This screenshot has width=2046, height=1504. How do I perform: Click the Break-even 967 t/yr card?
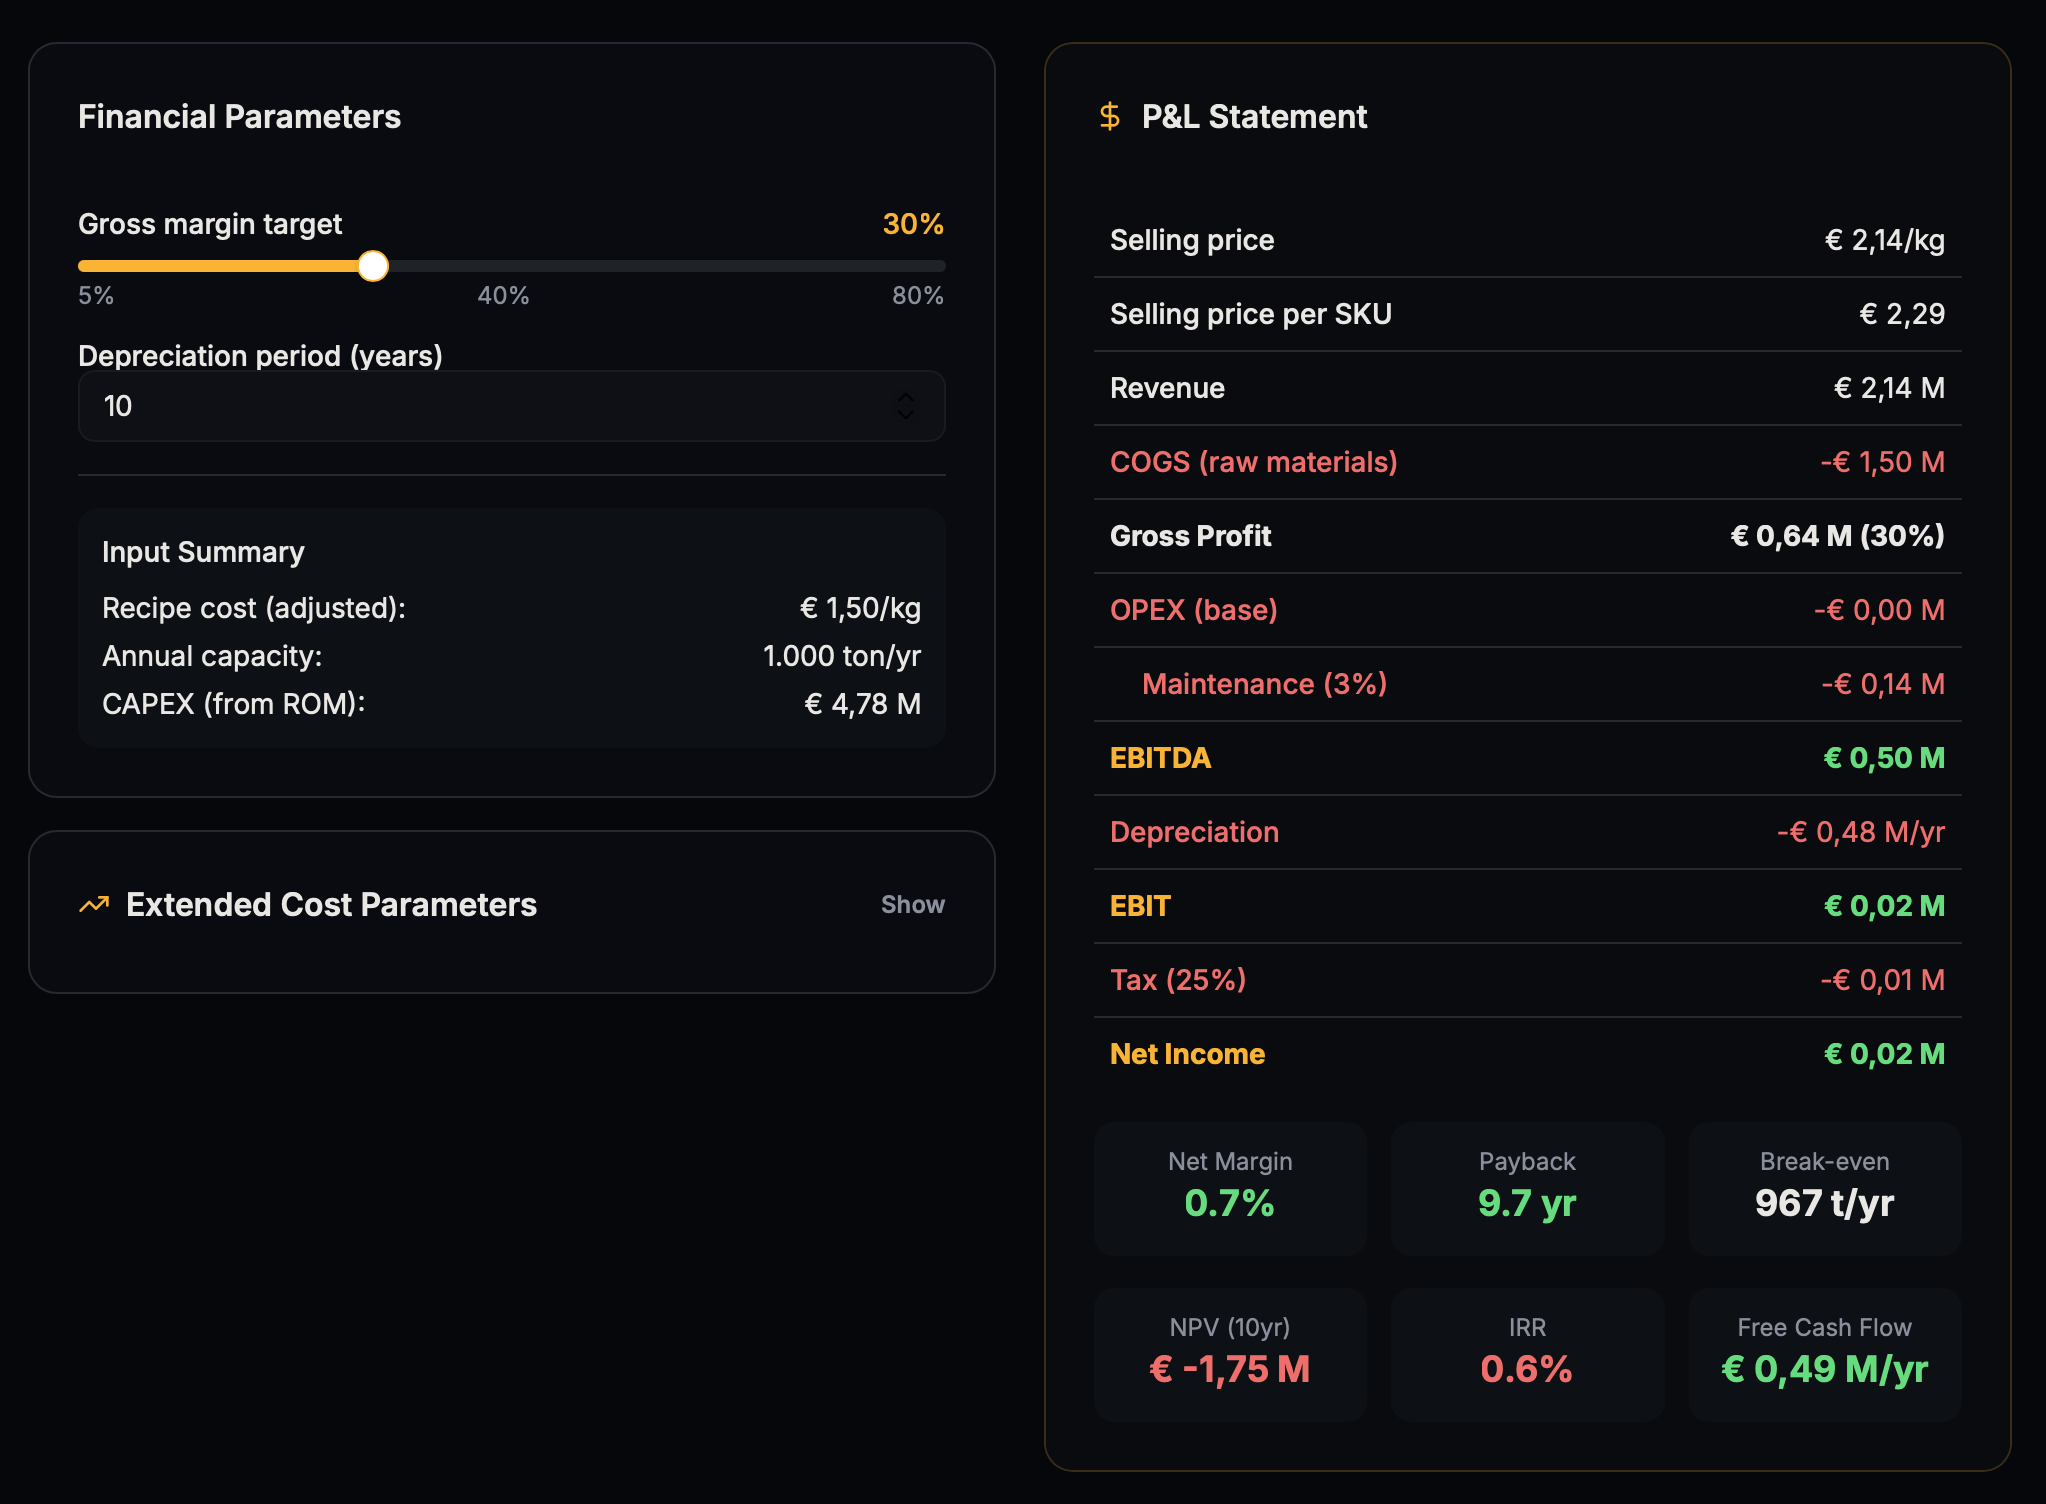[x=1823, y=1187]
